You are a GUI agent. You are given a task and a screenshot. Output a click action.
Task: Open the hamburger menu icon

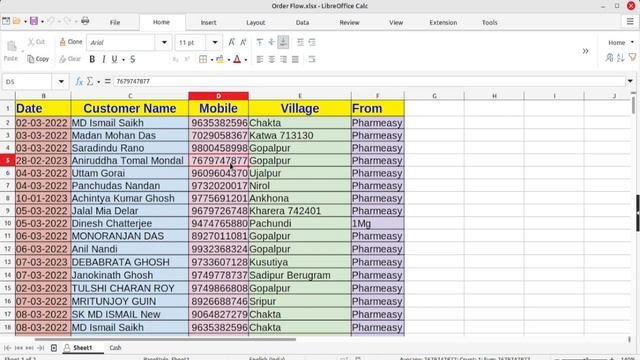[x=630, y=22]
